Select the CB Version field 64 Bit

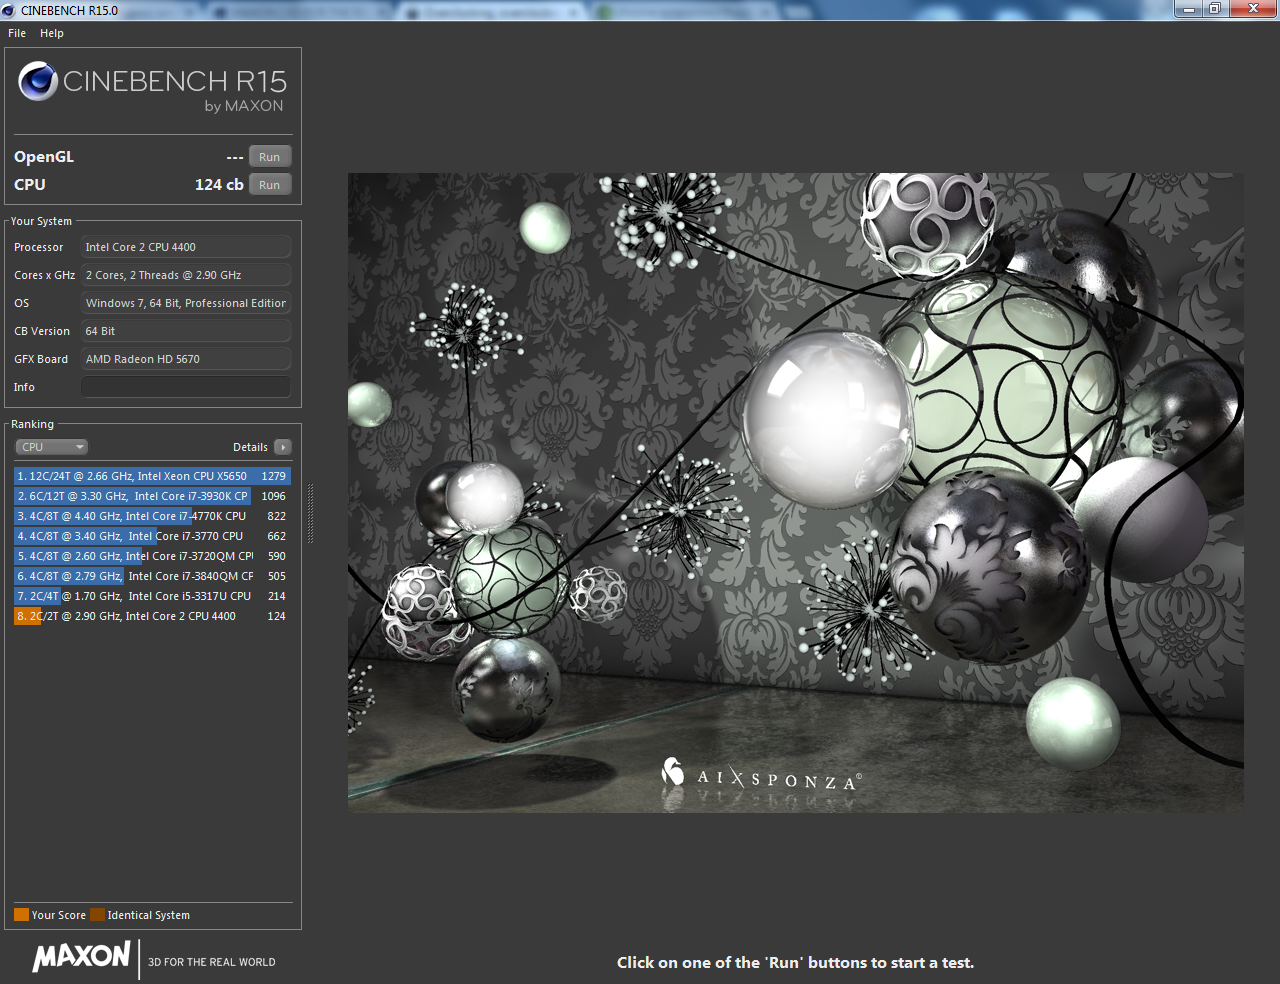186,331
